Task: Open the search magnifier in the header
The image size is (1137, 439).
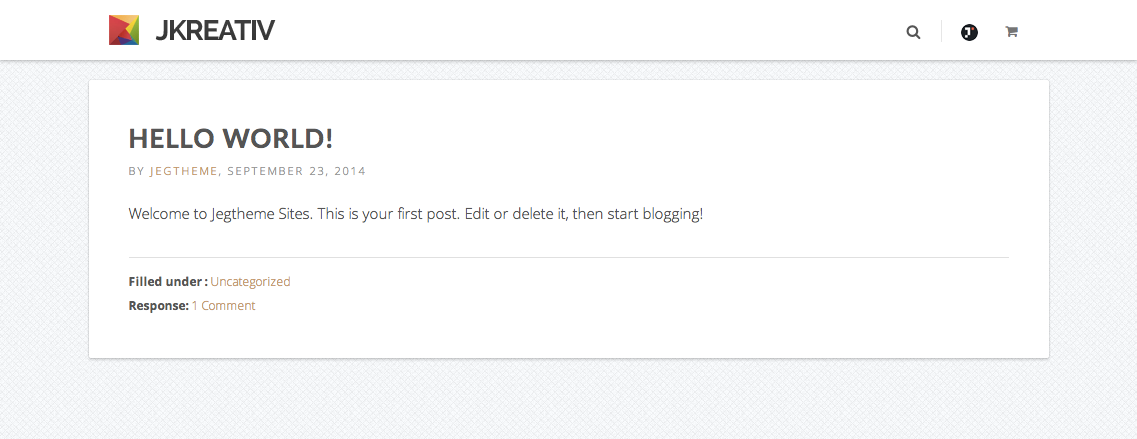Action: point(913,32)
